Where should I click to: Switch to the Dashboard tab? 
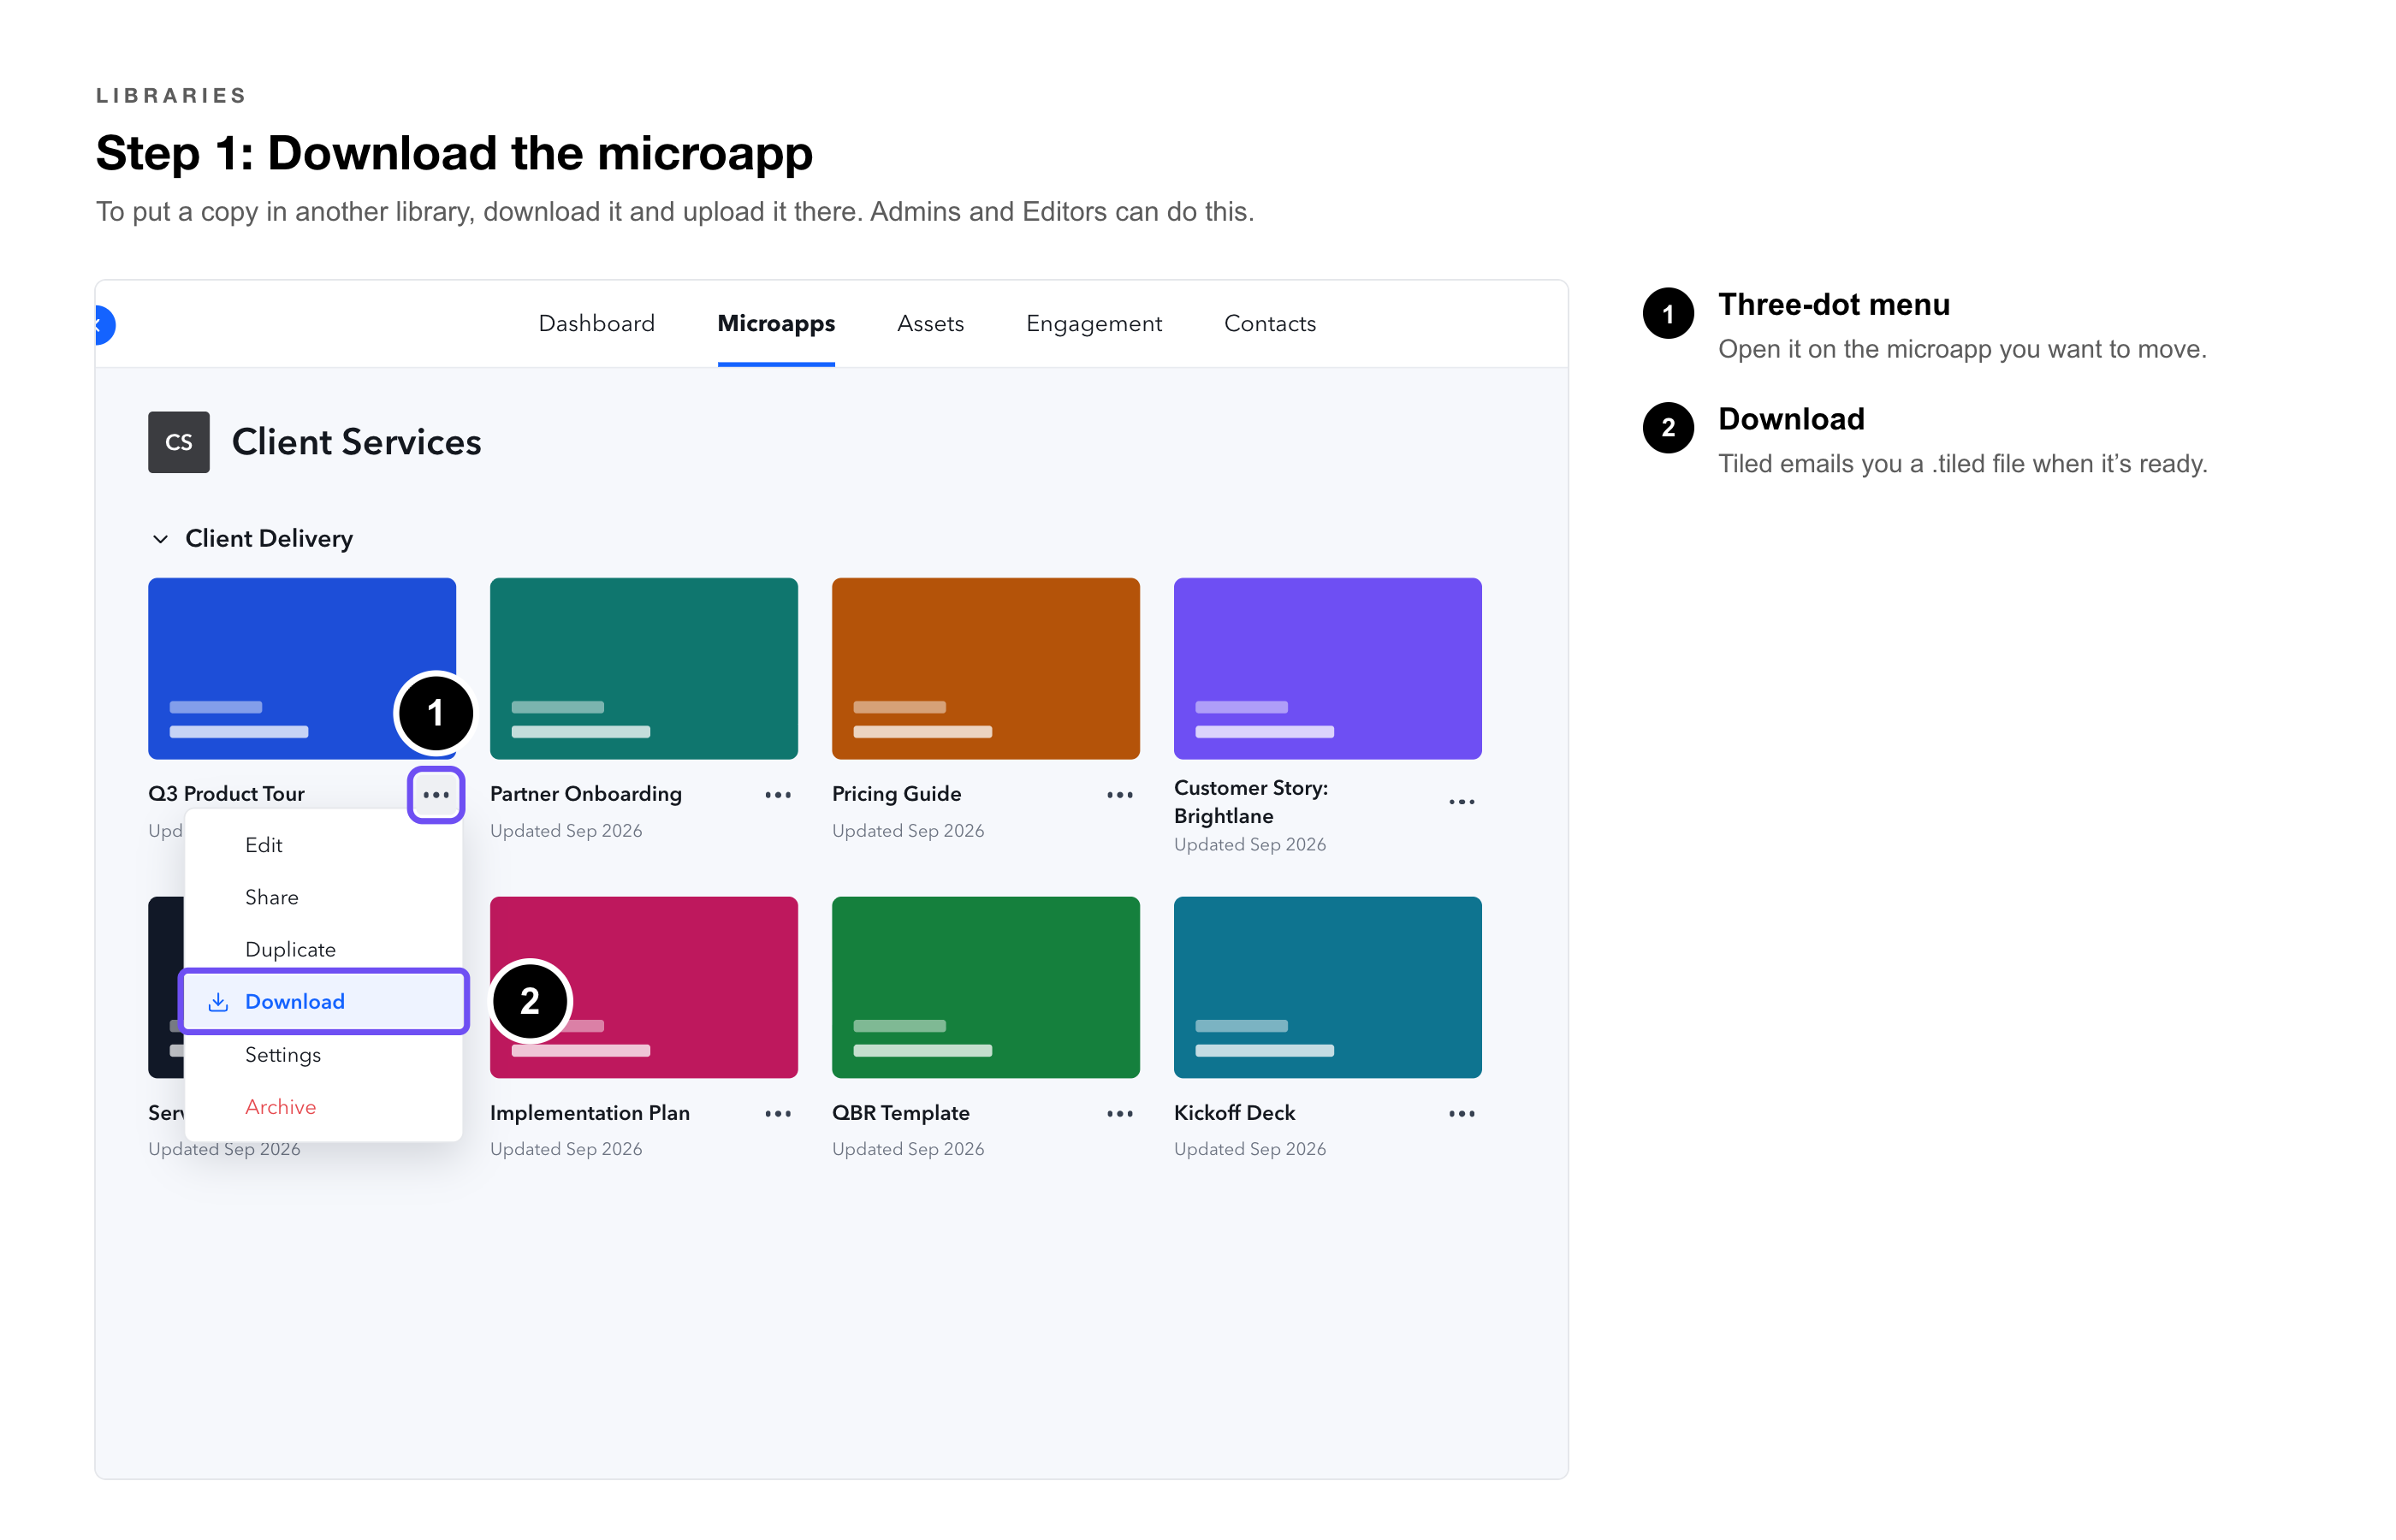[597, 324]
